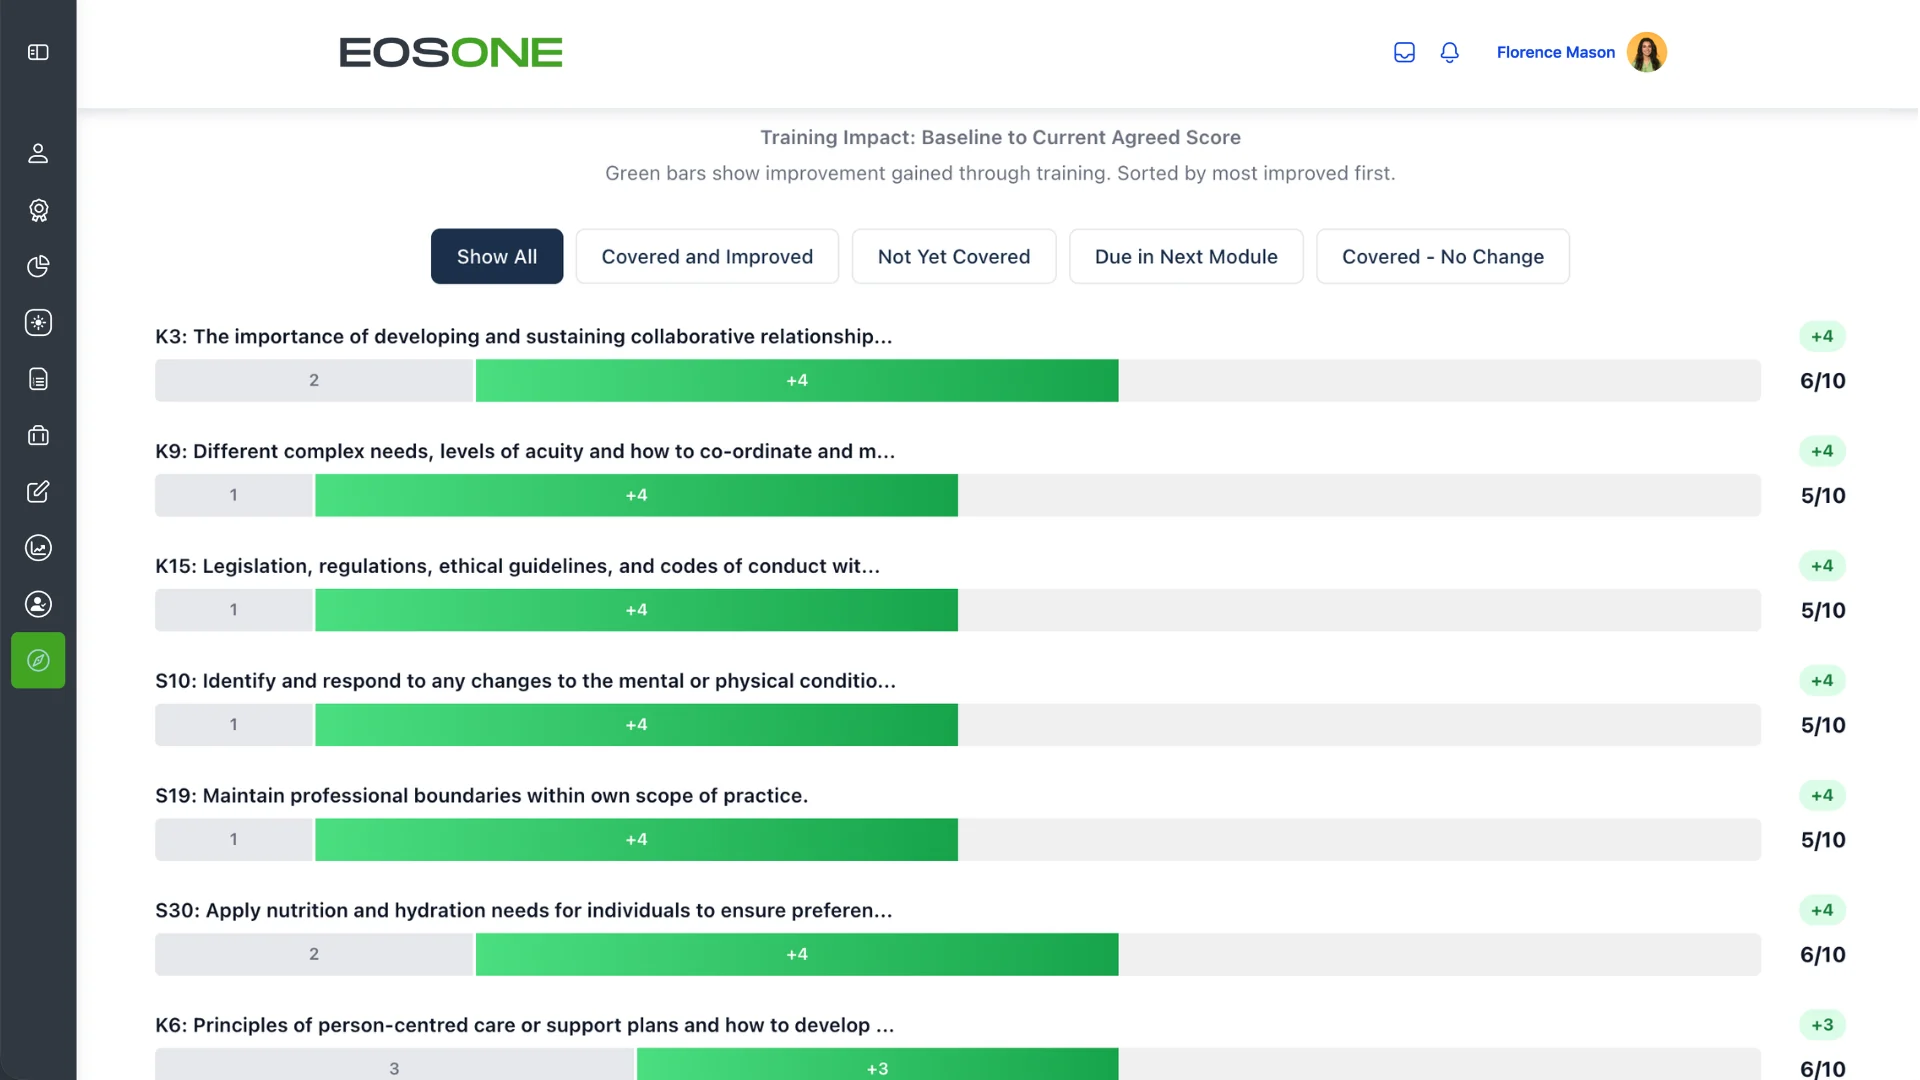Image resolution: width=1920 pixels, height=1080 pixels.
Task: Click the Training Impact heading
Action: 1000,137
